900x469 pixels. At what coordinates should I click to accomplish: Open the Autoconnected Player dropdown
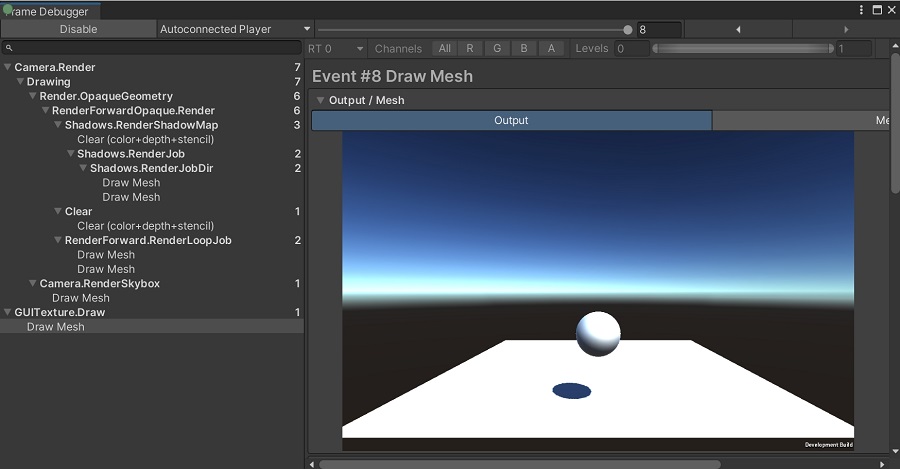point(235,29)
